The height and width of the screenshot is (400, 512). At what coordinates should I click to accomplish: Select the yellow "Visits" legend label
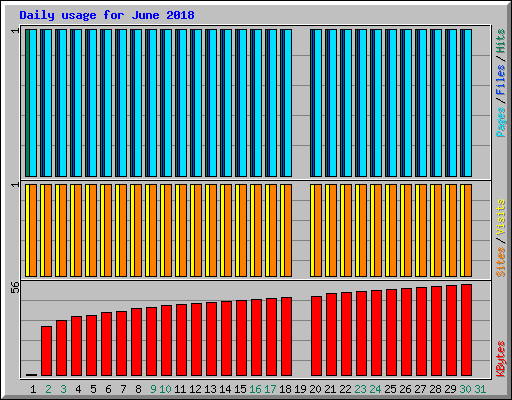pos(500,217)
